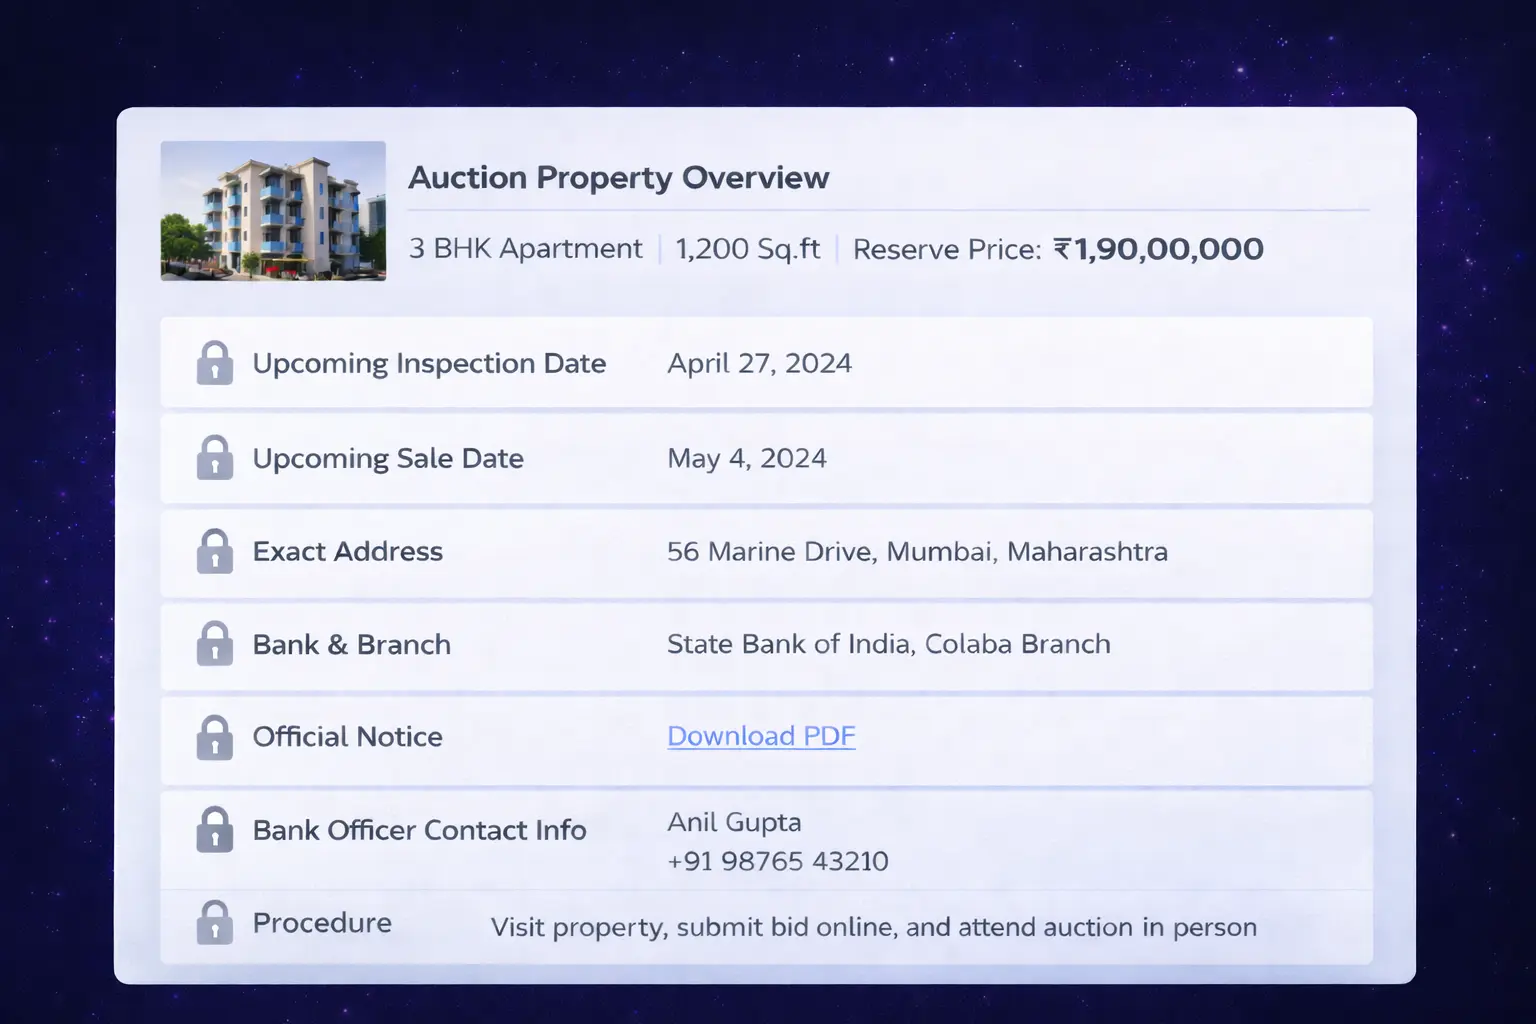
Task: Click lock icon next to Bank & Branch
Action: pyautogui.click(x=215, y=644)
